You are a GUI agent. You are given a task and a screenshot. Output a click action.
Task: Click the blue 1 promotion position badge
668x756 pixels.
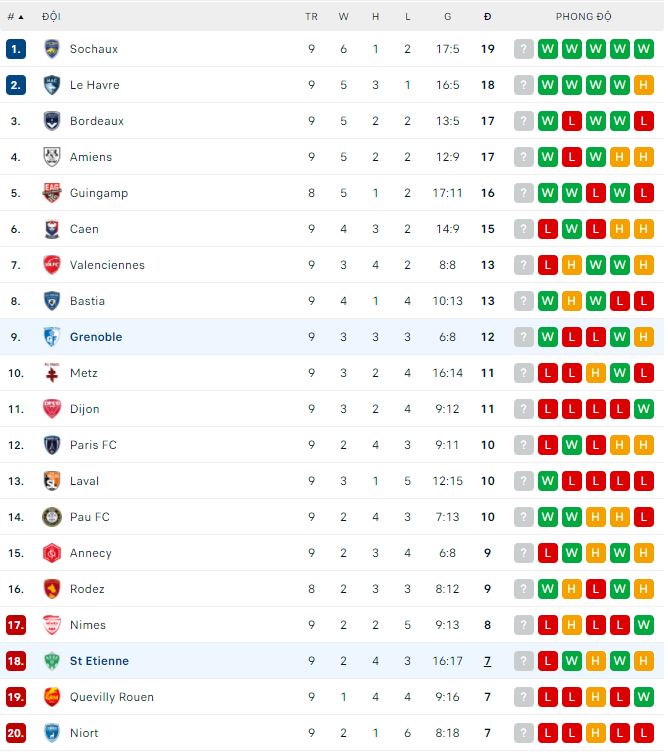click(x=15, y=49)
